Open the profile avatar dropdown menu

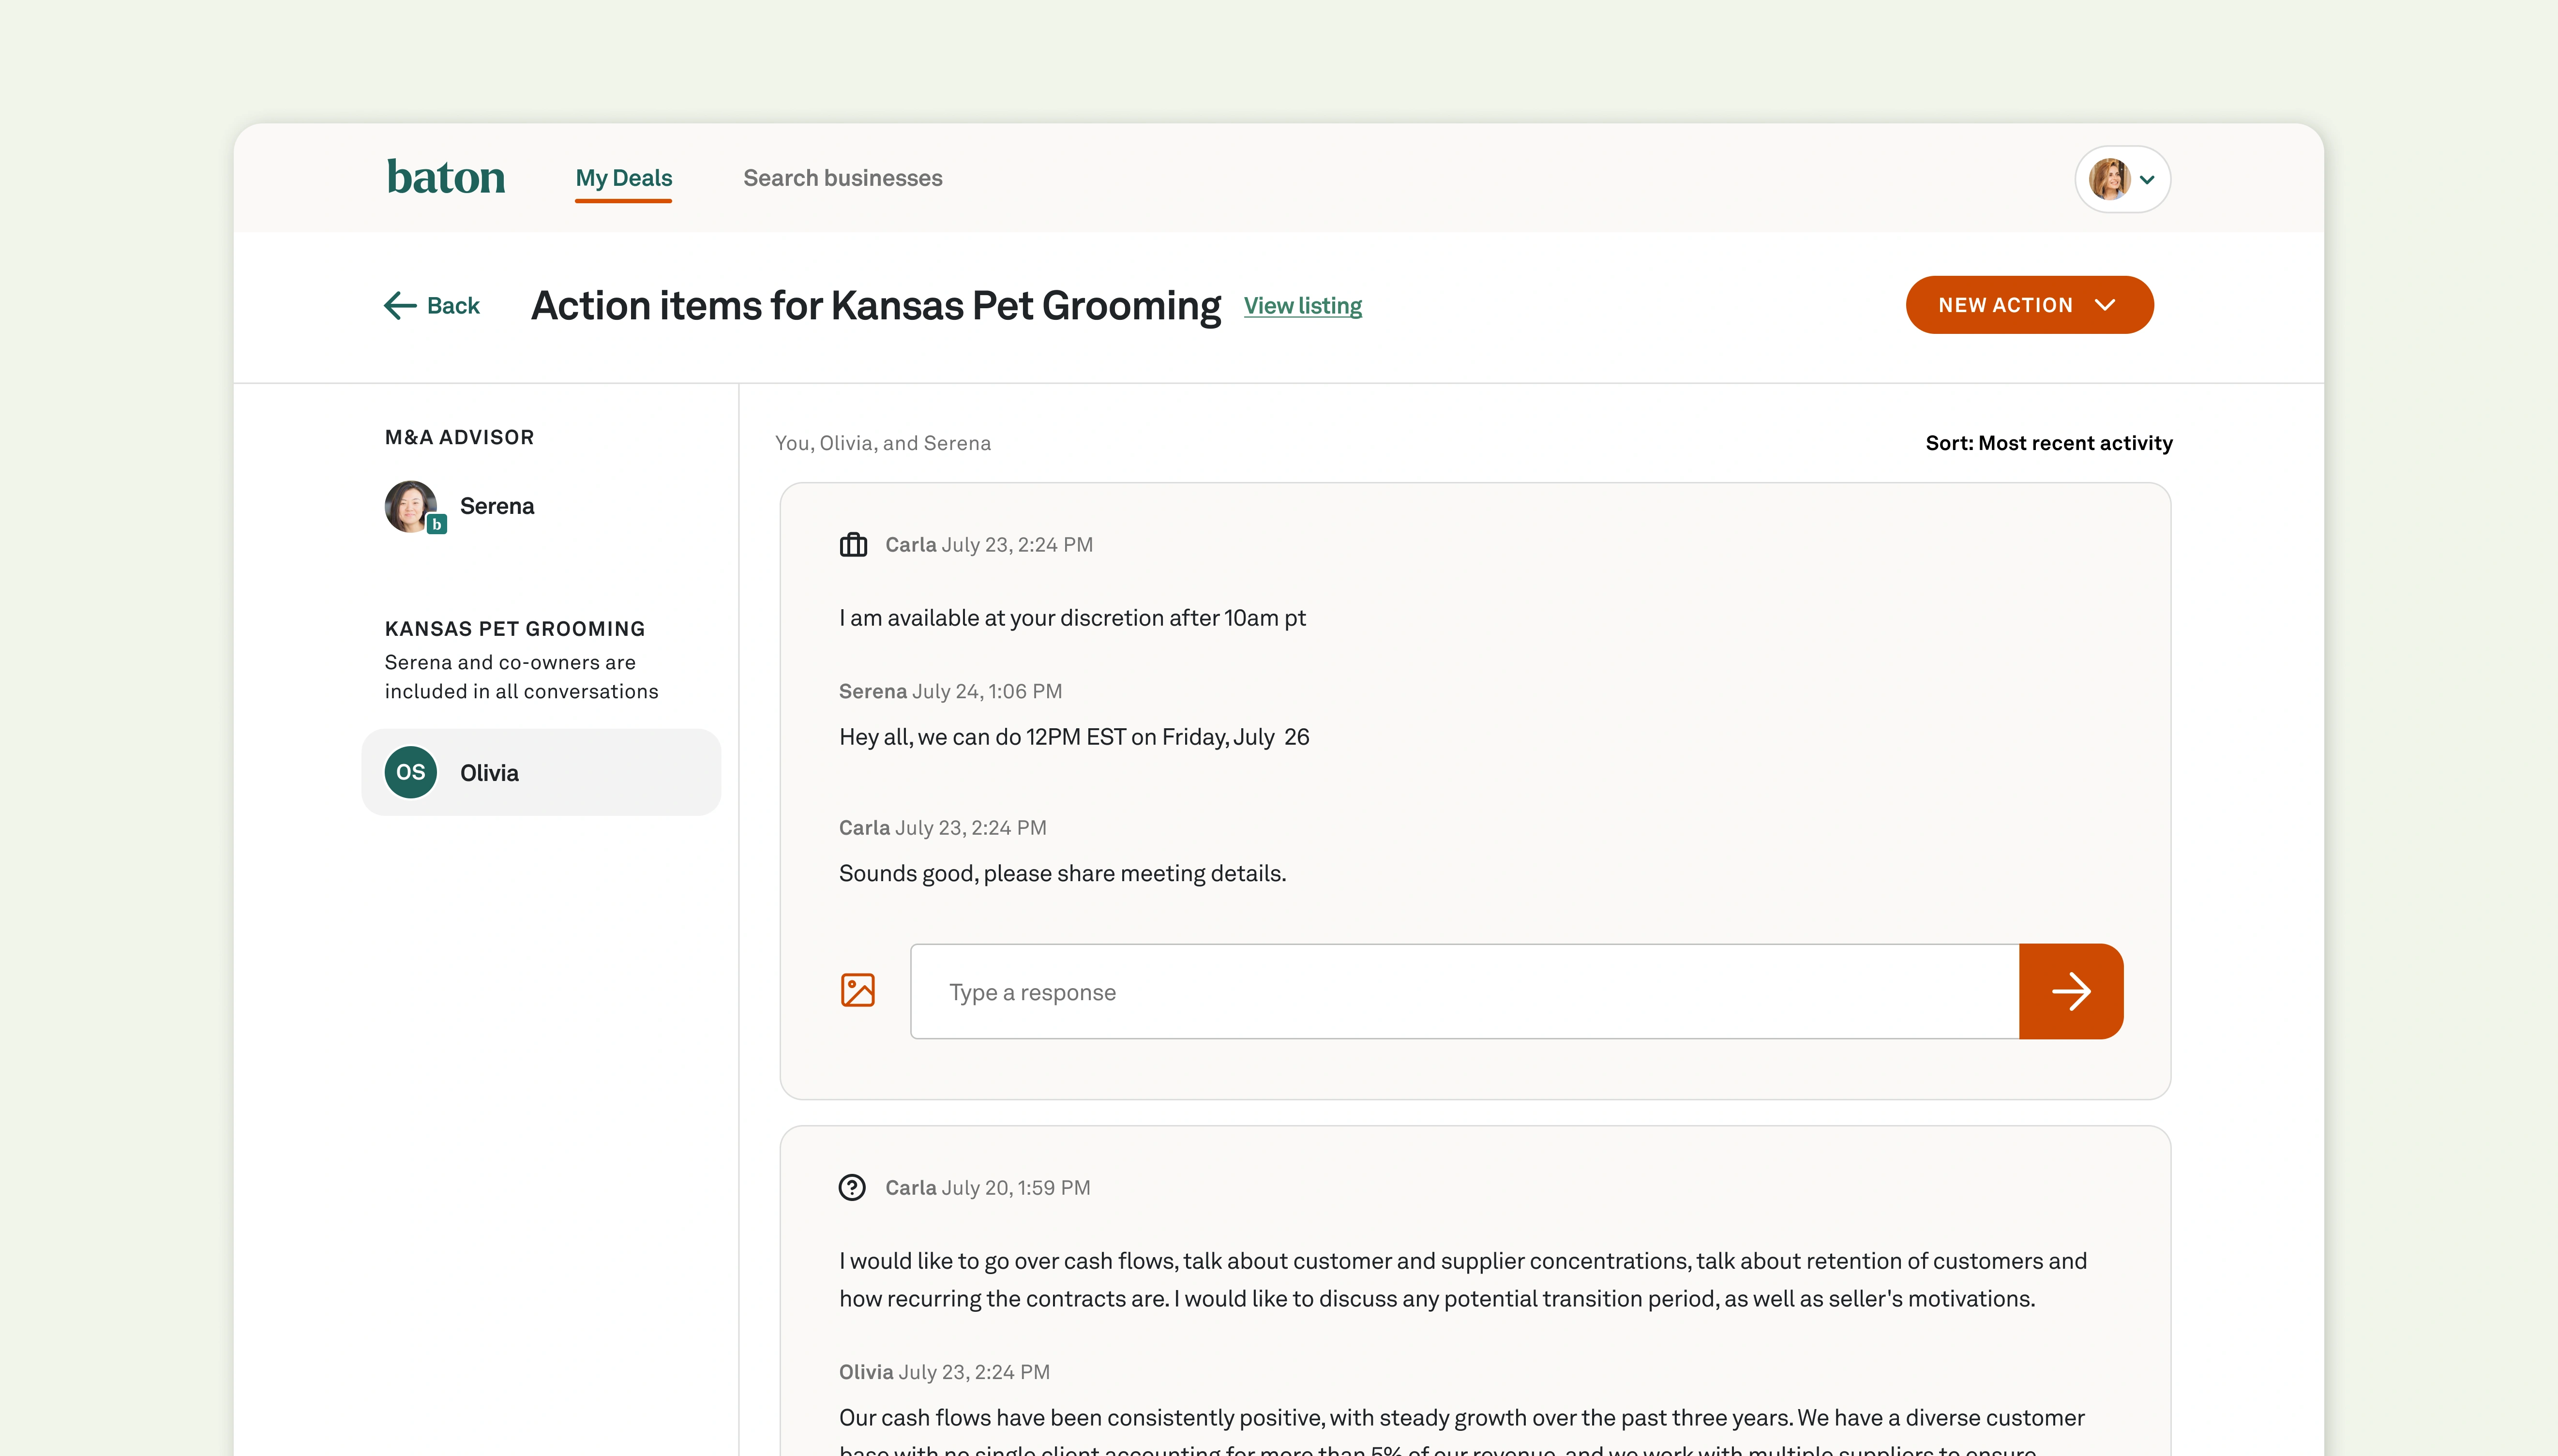pos(2146,180)
